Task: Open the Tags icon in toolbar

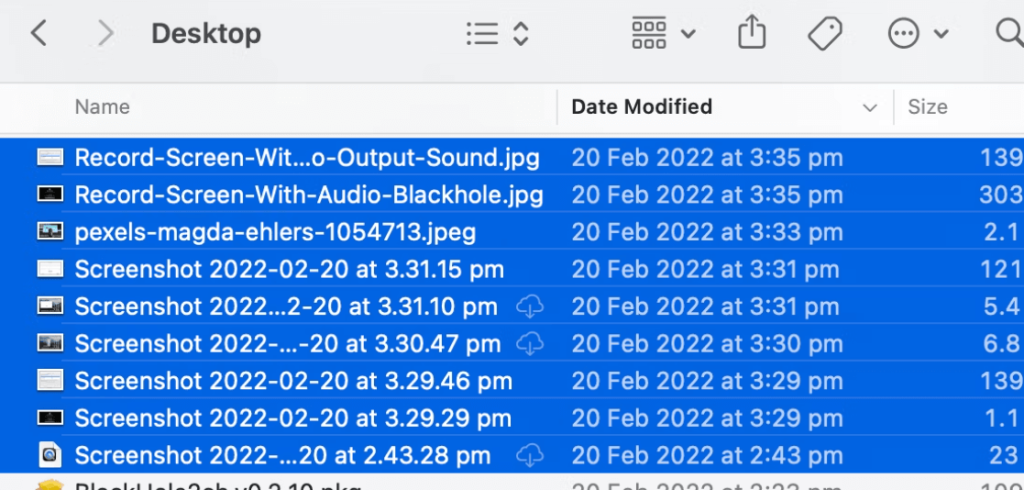Action: pos(825,34)
